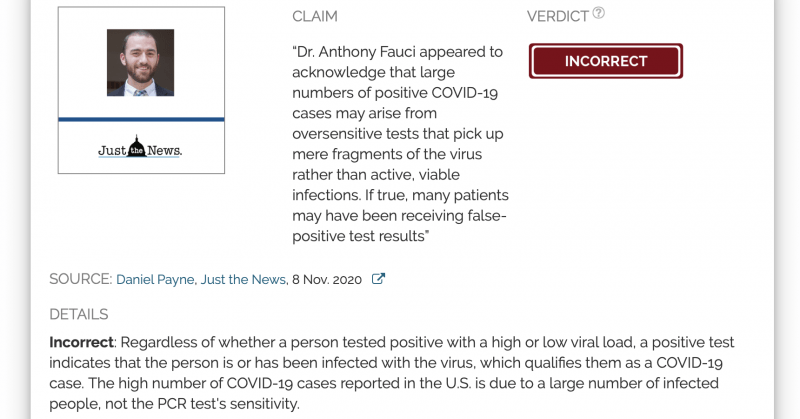Click the Just the News logo image
The width and height of the screenshot is (800, 419).
[140, 147]
